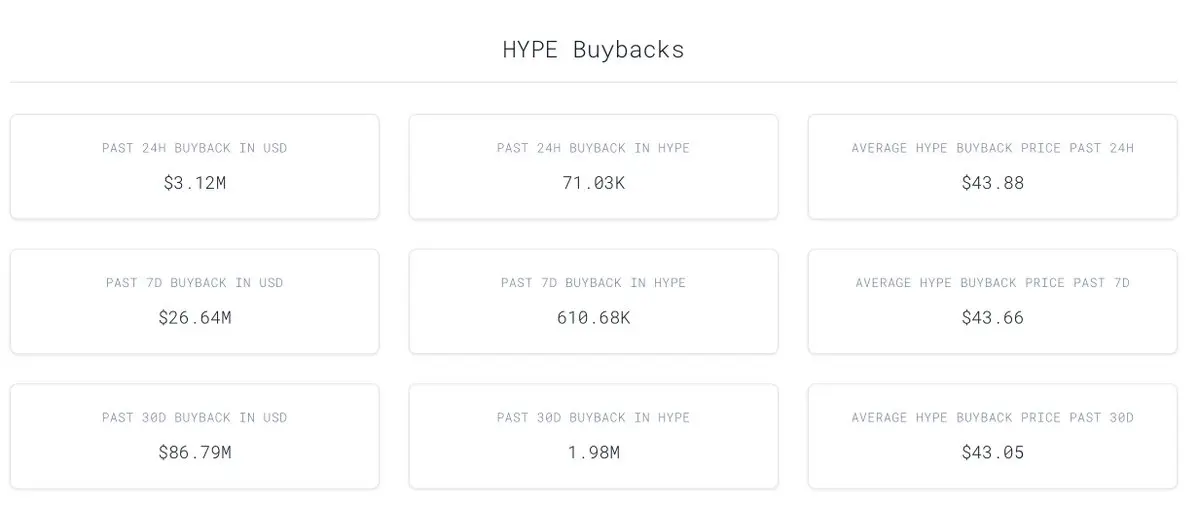Click the 1.98M value
The height and width of the screenshot is (507, 1199).
593,452
